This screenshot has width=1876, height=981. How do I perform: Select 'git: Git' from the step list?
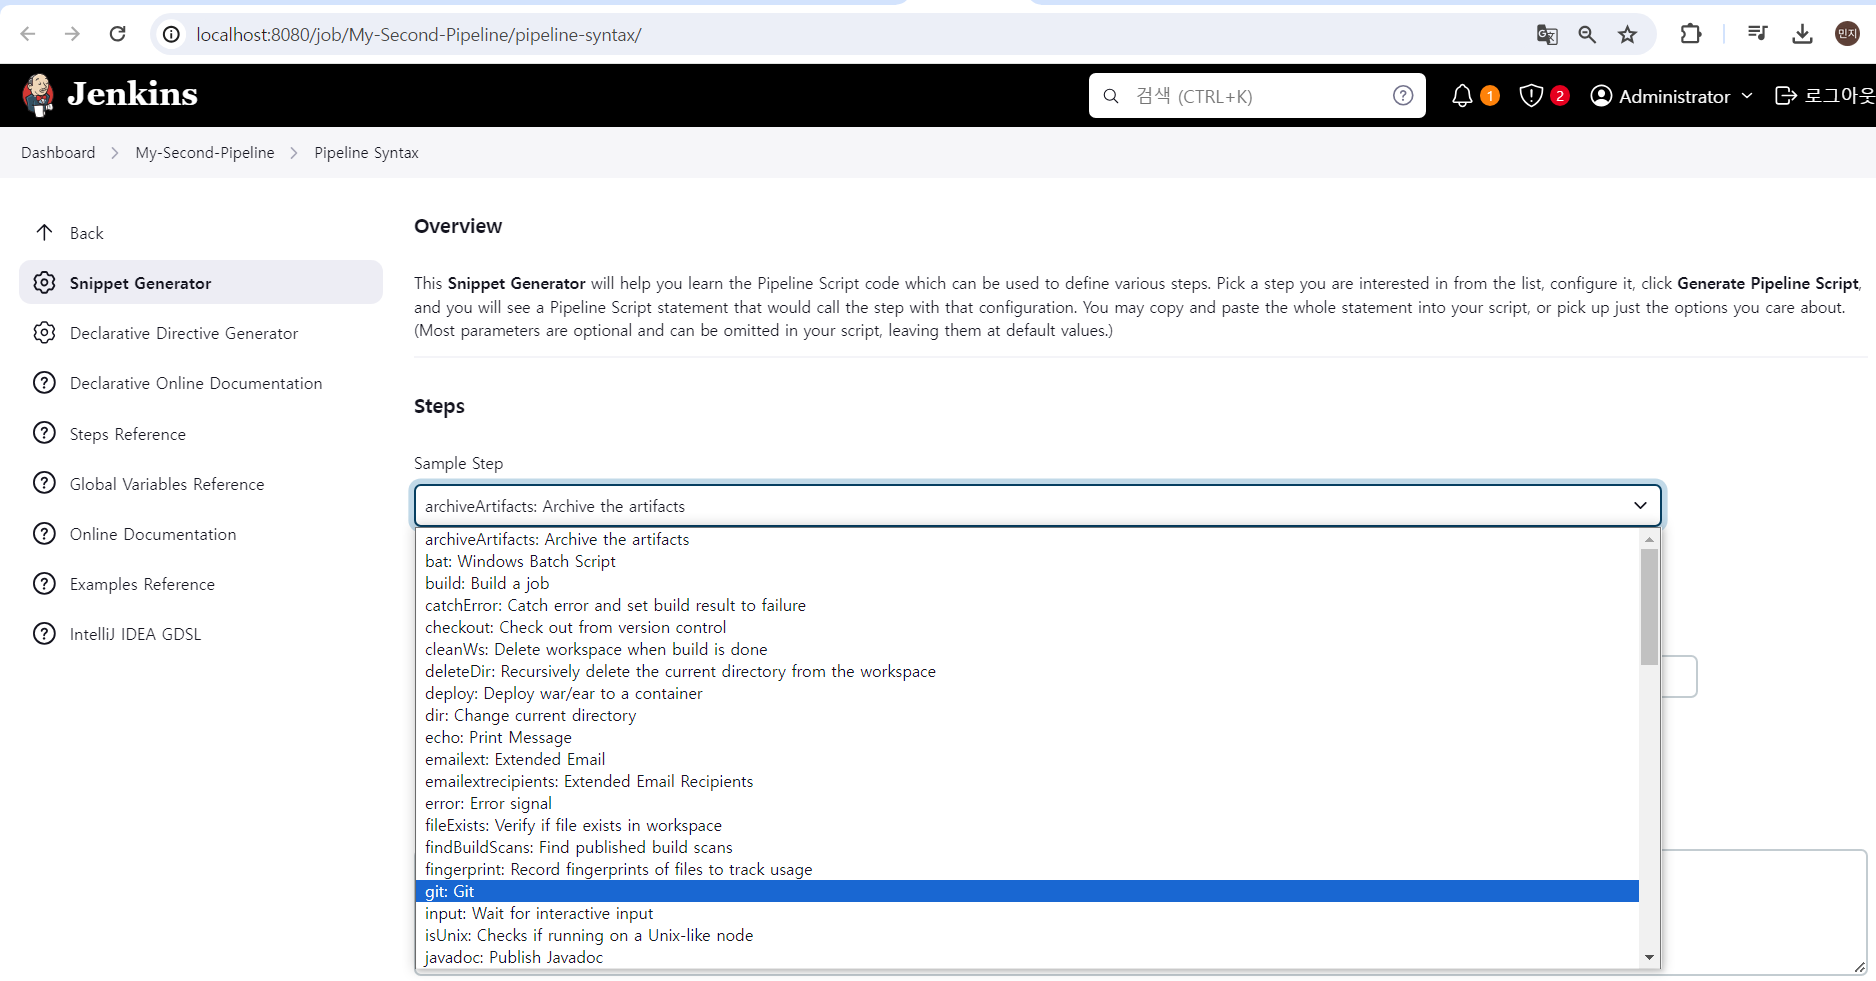point(1027,891)
